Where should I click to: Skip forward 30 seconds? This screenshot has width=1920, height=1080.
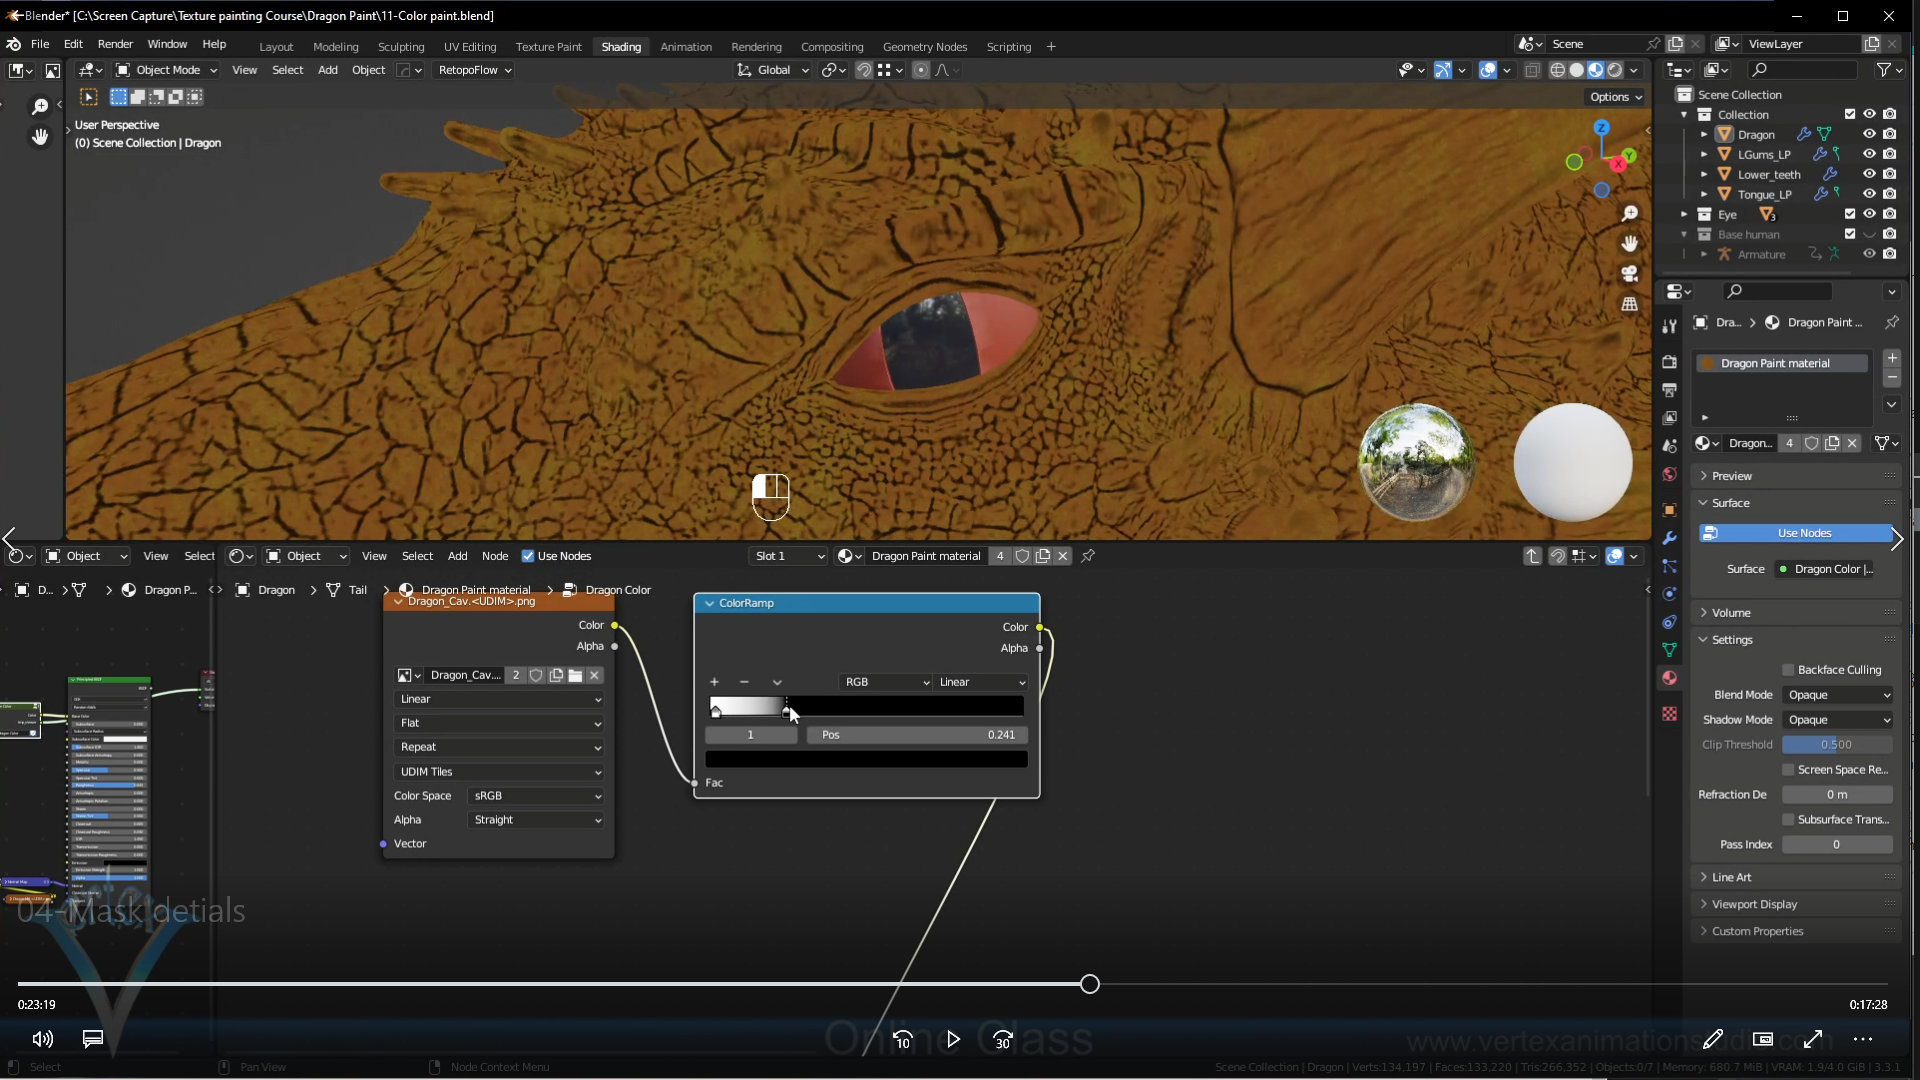1003,1040
